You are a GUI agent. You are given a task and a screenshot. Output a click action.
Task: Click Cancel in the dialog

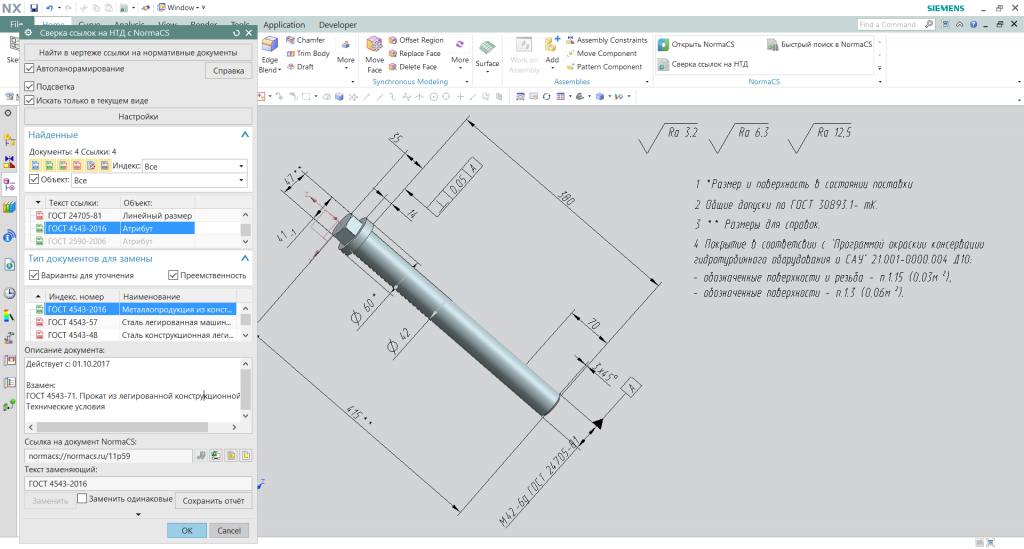point(229,531)
